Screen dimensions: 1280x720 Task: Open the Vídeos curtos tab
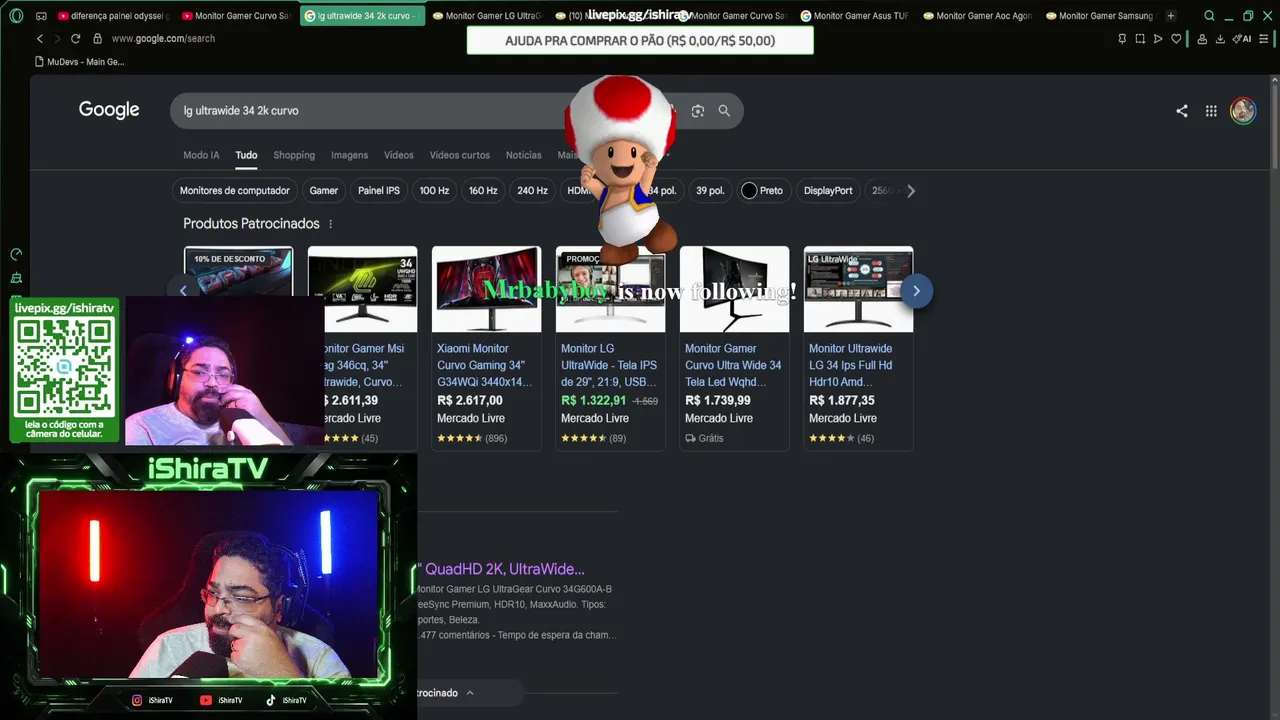pos(460,155)
